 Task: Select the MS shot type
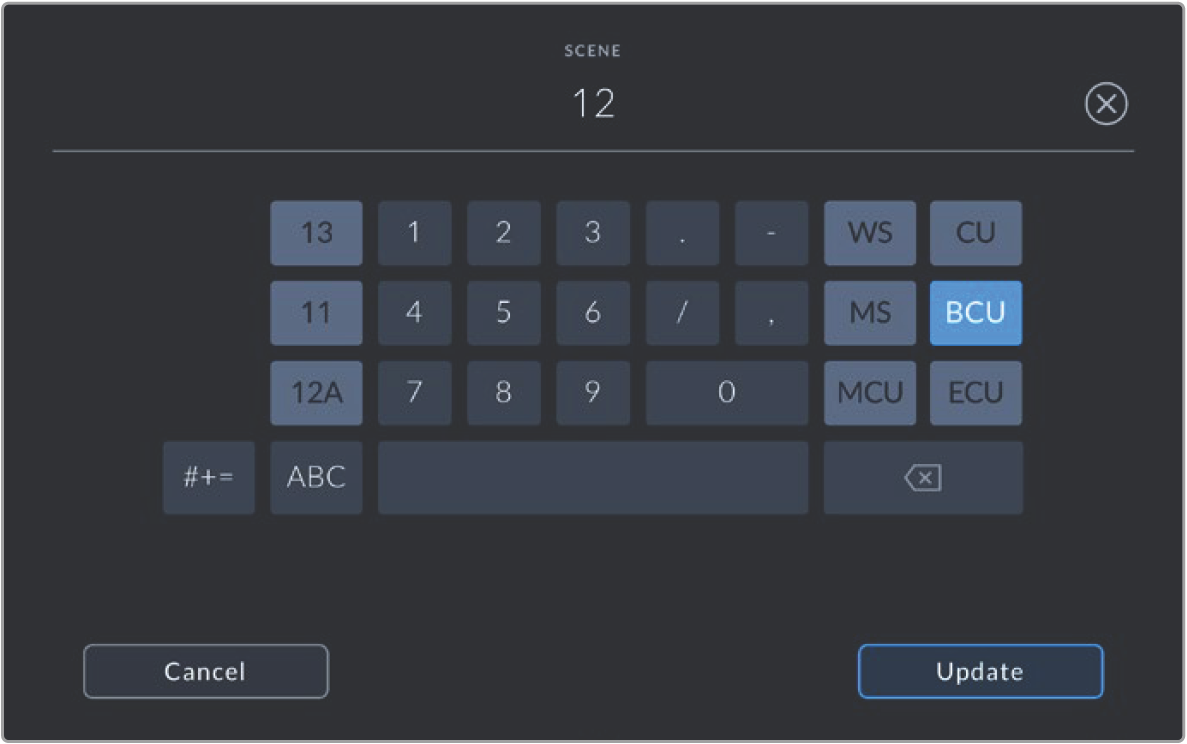(x=870, y=313)
